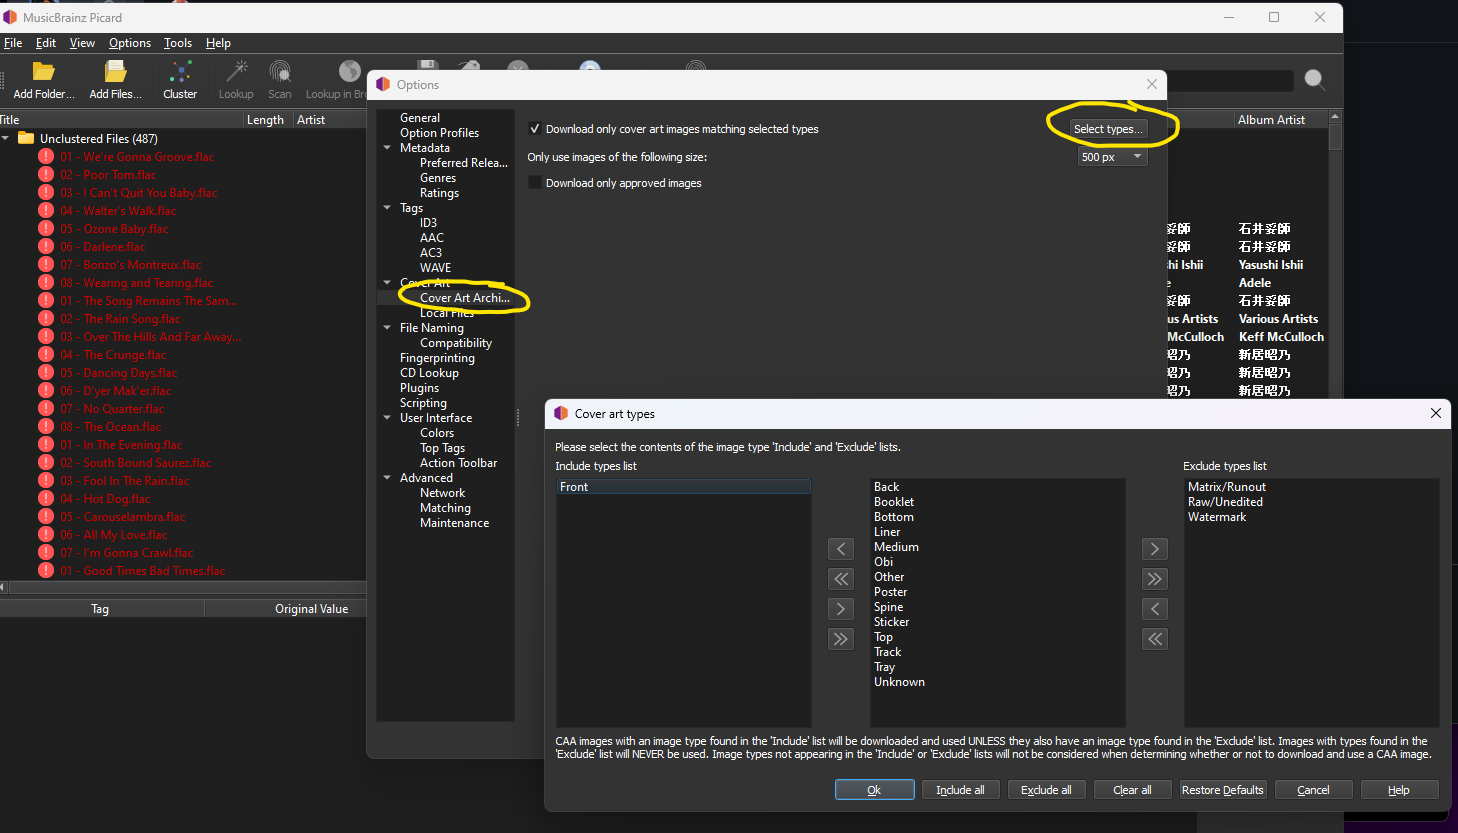Select Watermark in the Exclude types list
This screenshot has height=833, width=1458.
[1217, 517]
